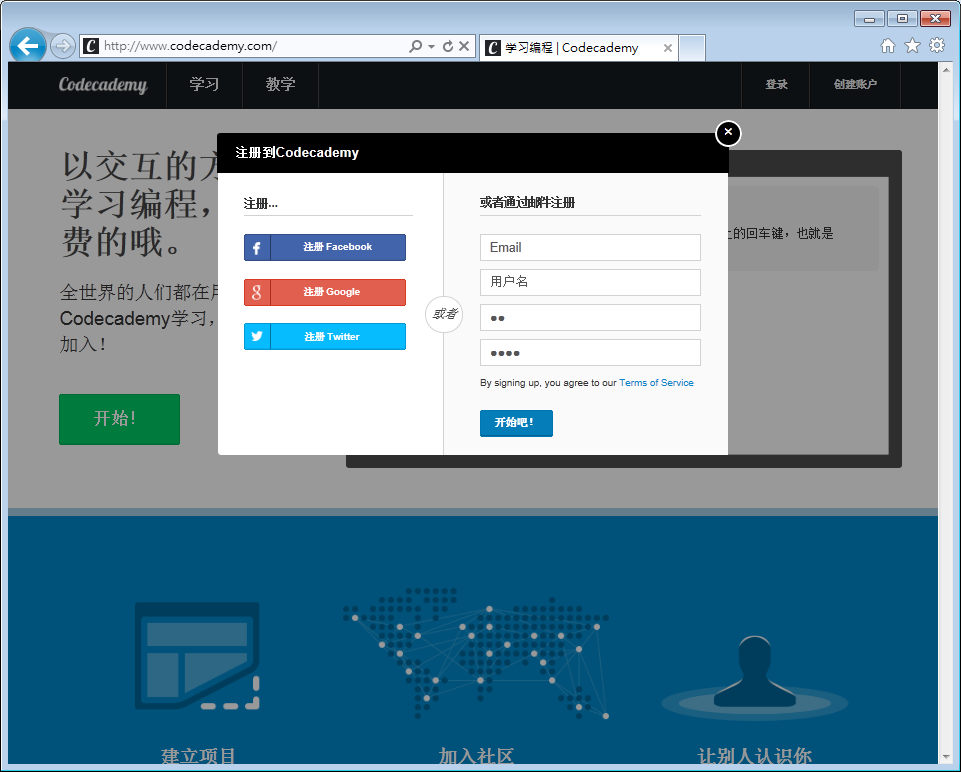Click the scrollbar down arrow
Image resolution: width=961 pixels, height=772 pixels.
946,757
